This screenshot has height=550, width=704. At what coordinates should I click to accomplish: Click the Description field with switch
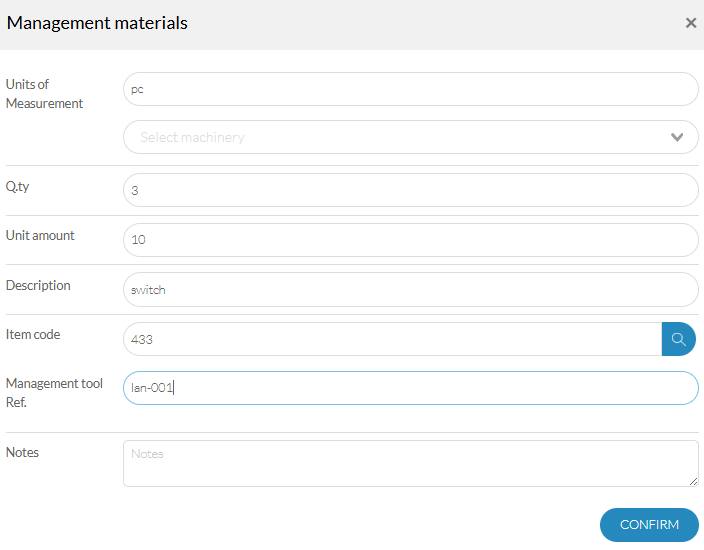click(410, 290)
